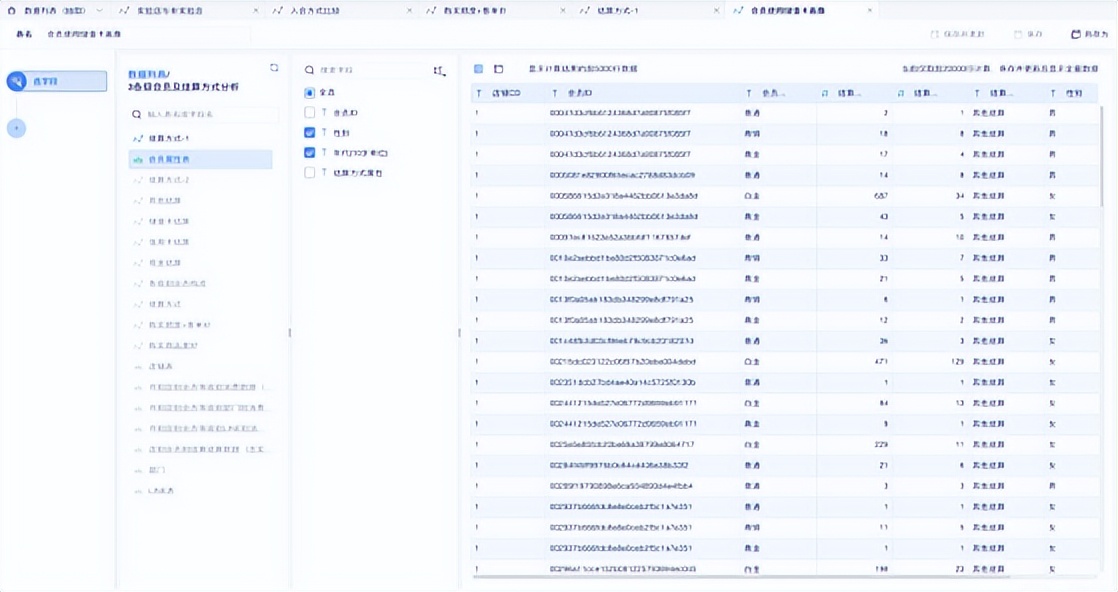
Task: Click the sort icon beside the field search box
Action: pos(439,71)
